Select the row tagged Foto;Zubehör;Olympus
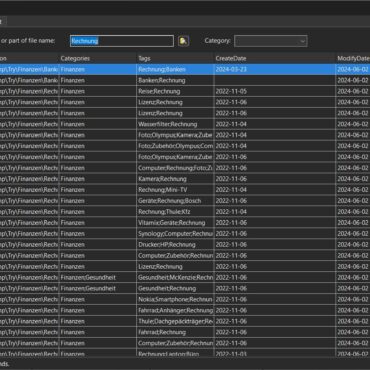Image resolution: width=370 pixels, height=370 pixels. pyautogui.click(x=185, y=146)
